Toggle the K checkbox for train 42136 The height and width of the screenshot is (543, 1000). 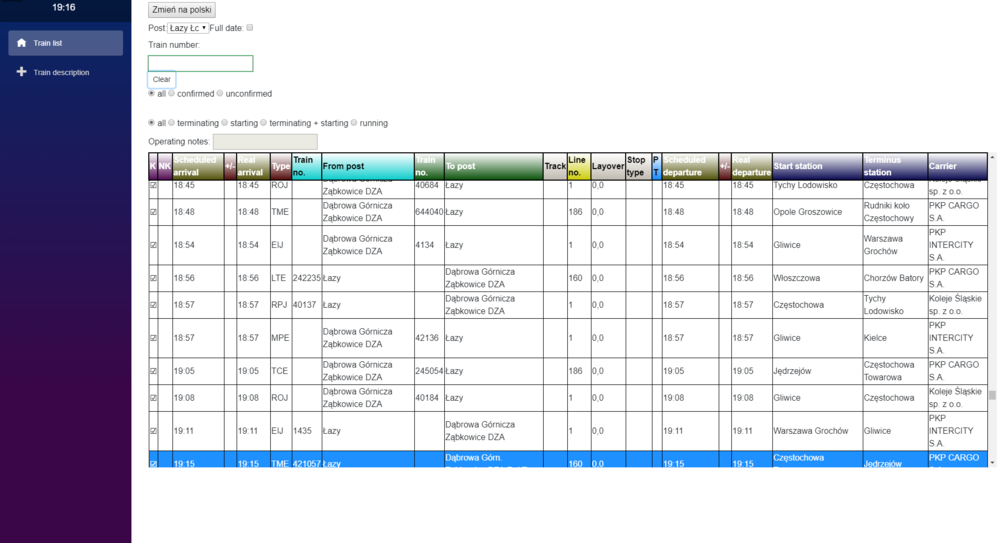coord(153,338)
